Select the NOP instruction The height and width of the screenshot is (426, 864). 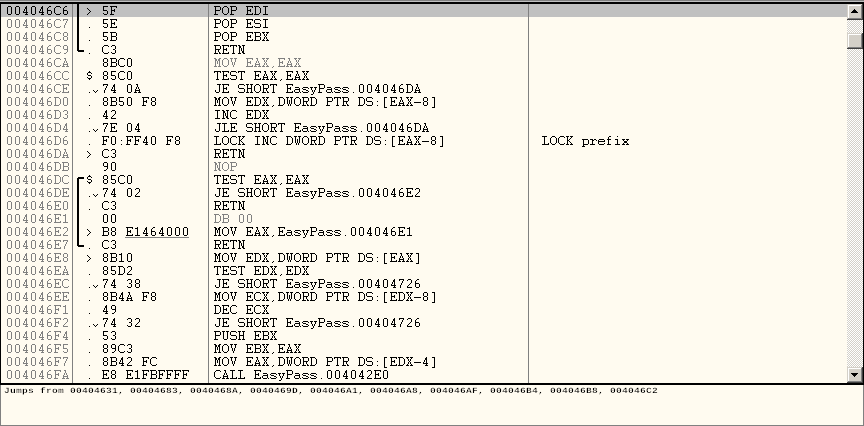tap(225, 167)
